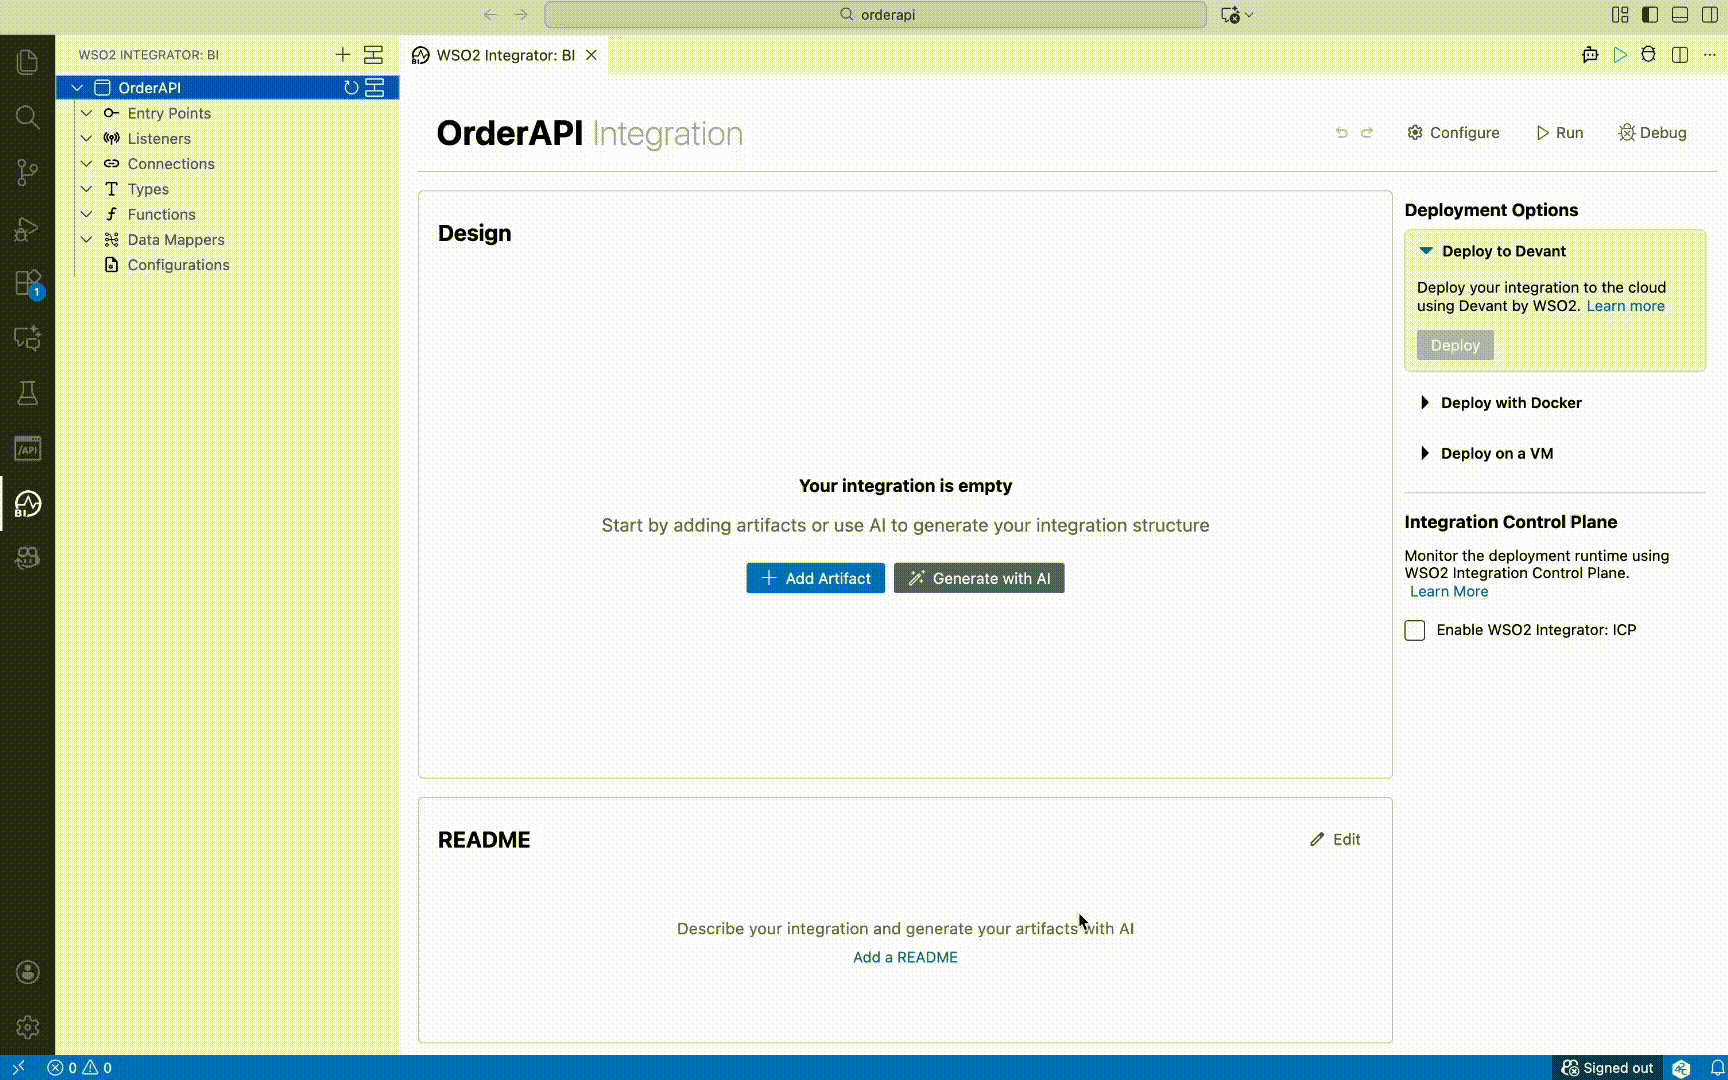Viewport: 1728px width, 1080px height.
Task: Open the Source Control view
Action: click(x=27, y=172)
